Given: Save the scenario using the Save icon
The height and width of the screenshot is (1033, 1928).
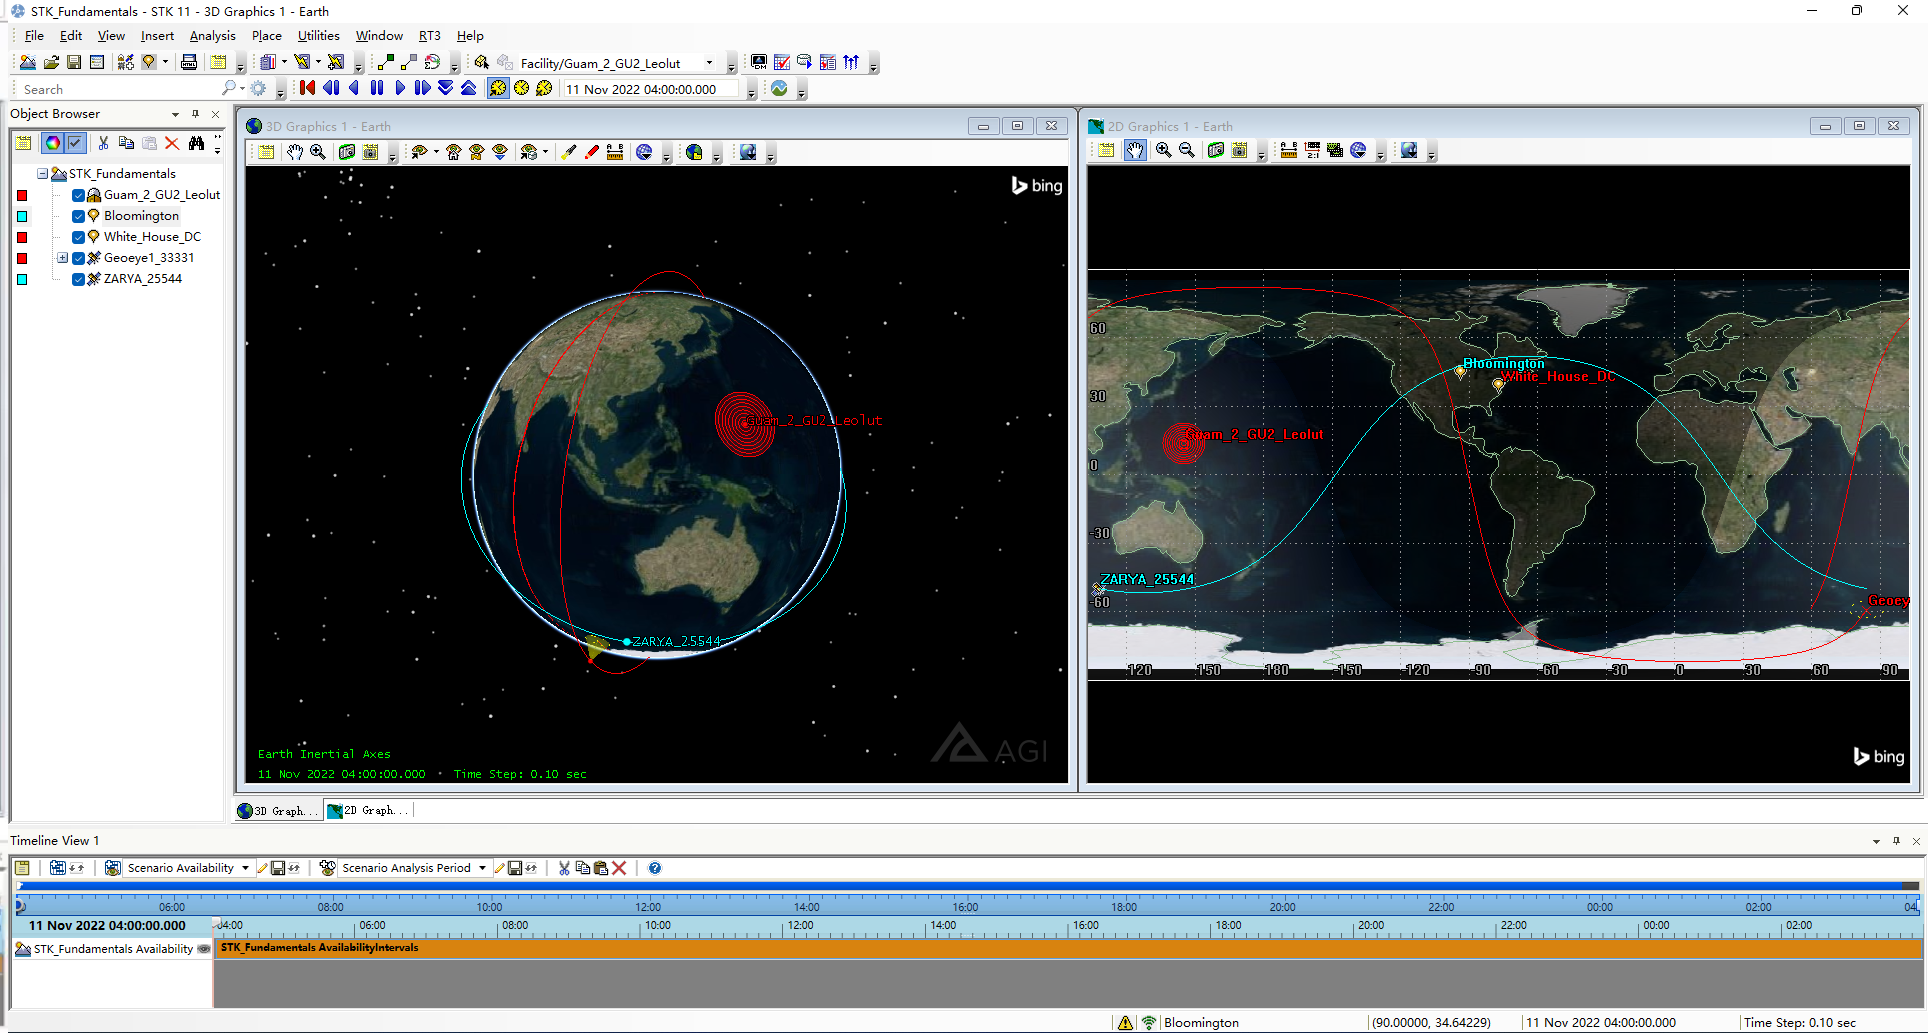Looking at the screenshot, I should 73,62.
